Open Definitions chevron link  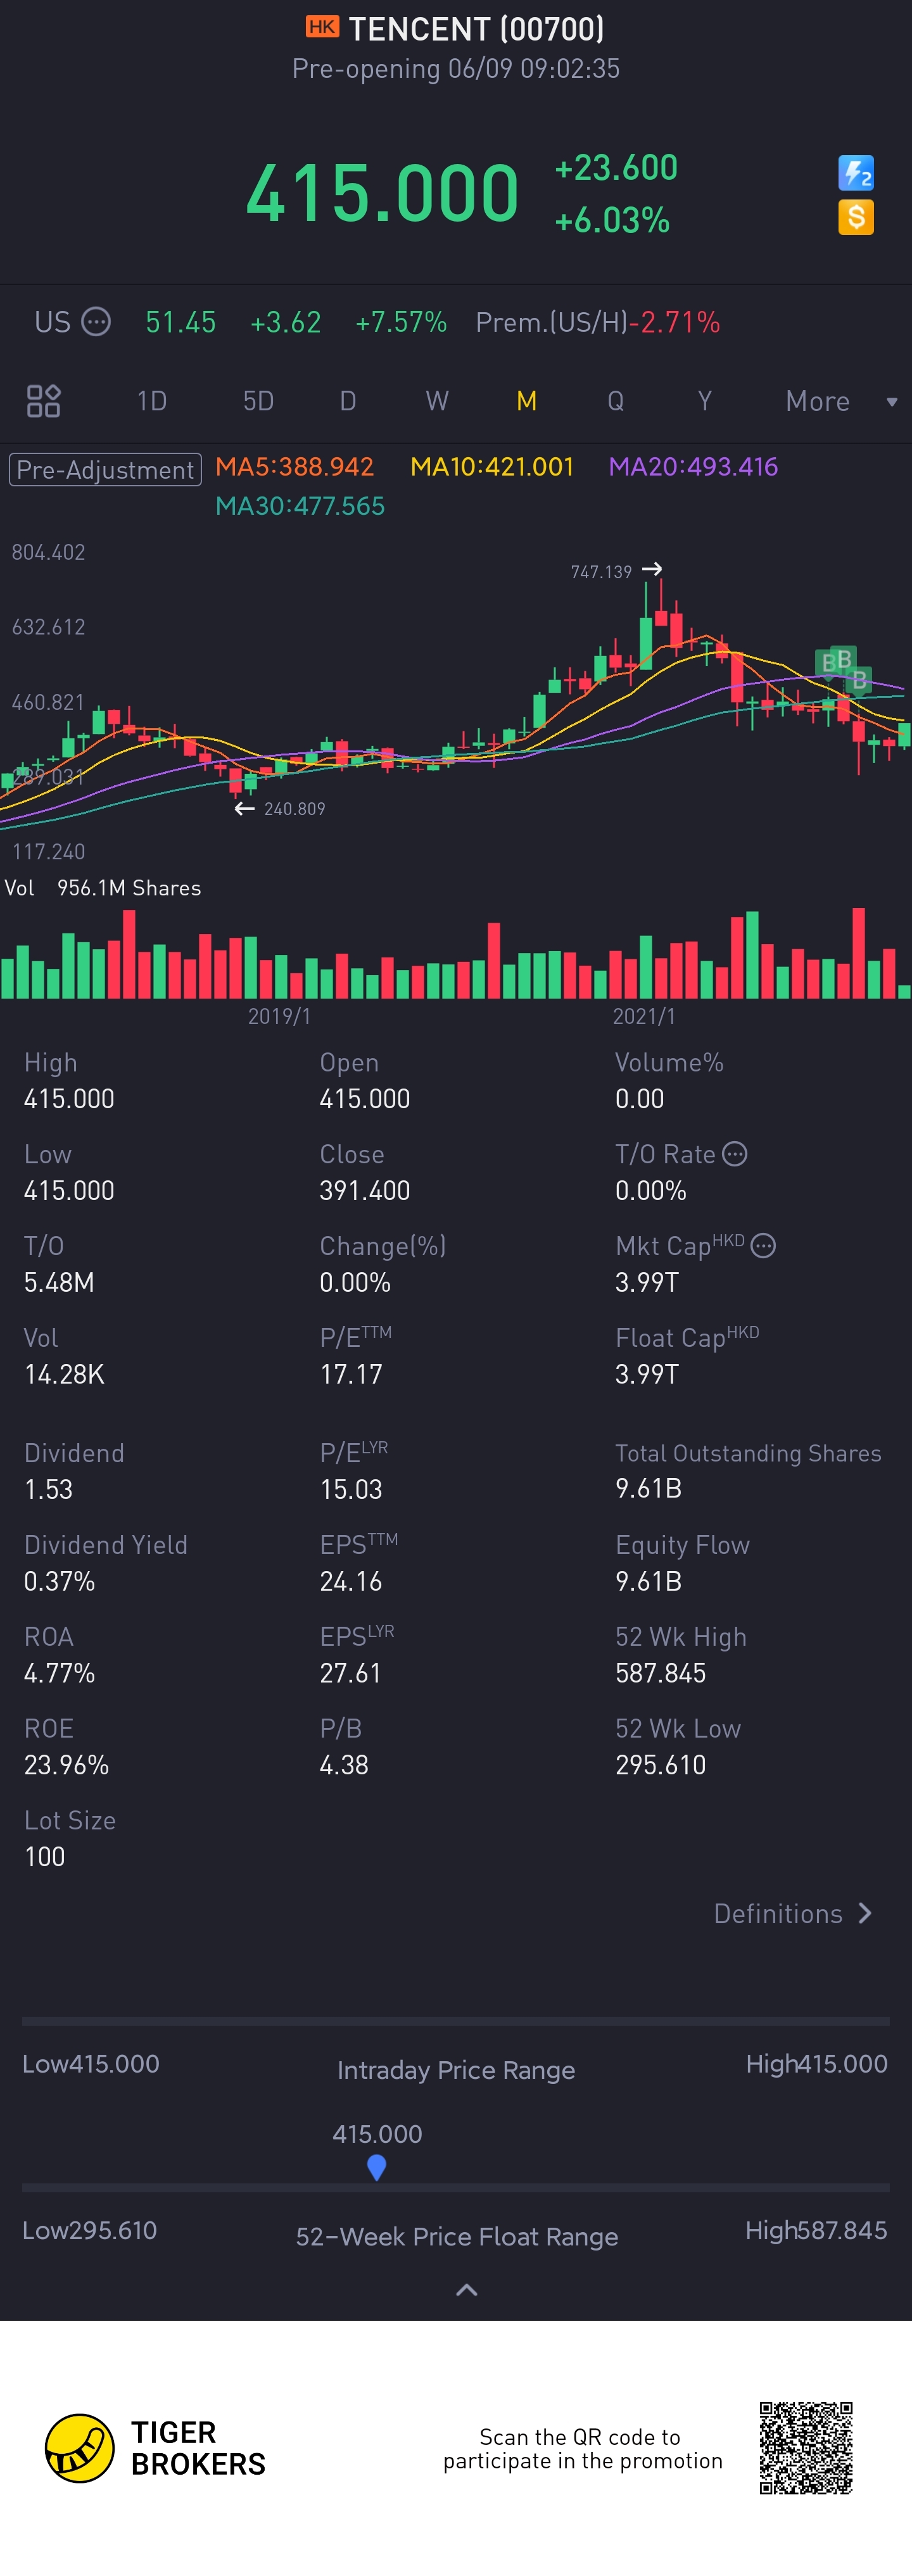(x=793, y=1913)
